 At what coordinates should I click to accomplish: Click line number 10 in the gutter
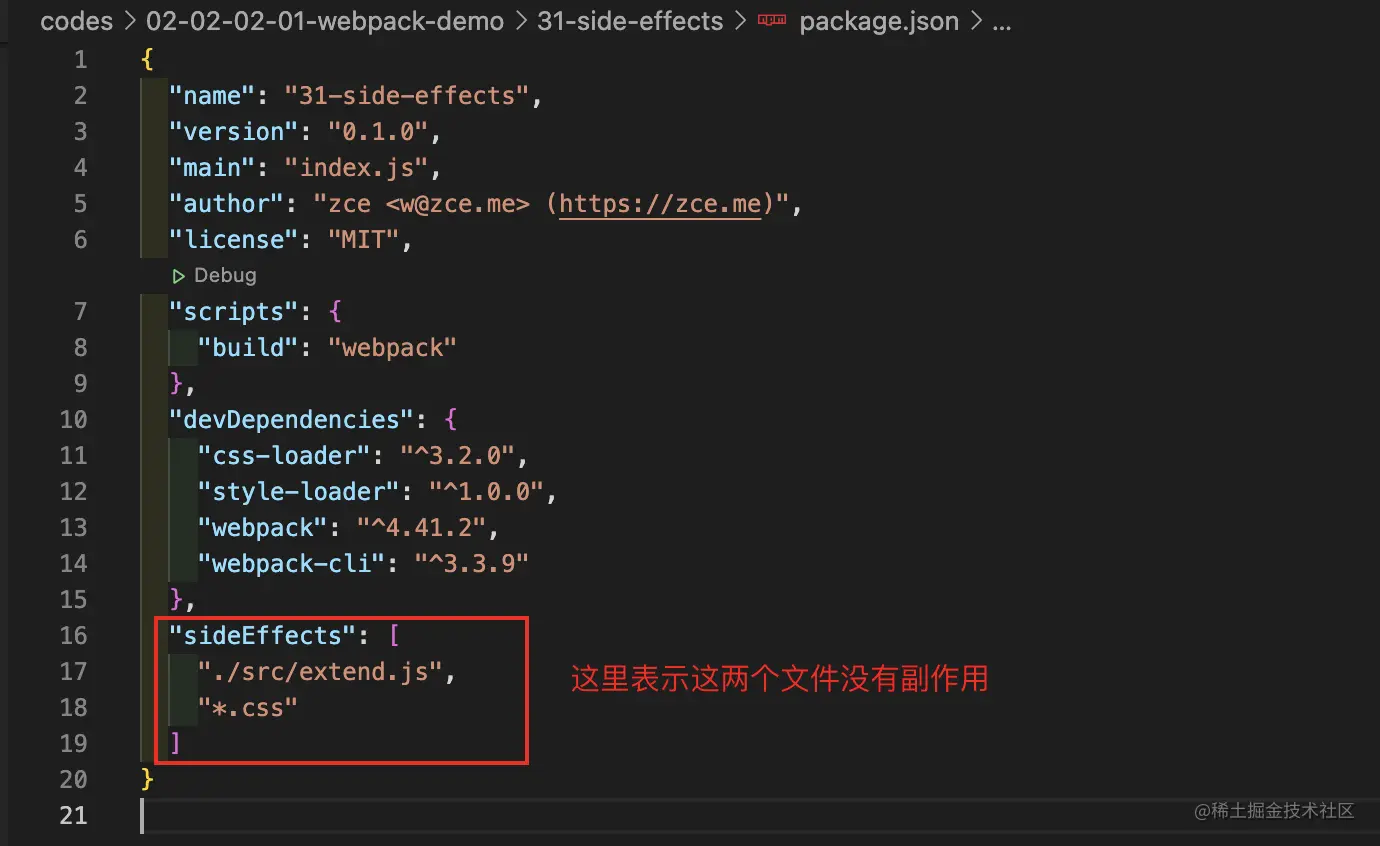73,419
